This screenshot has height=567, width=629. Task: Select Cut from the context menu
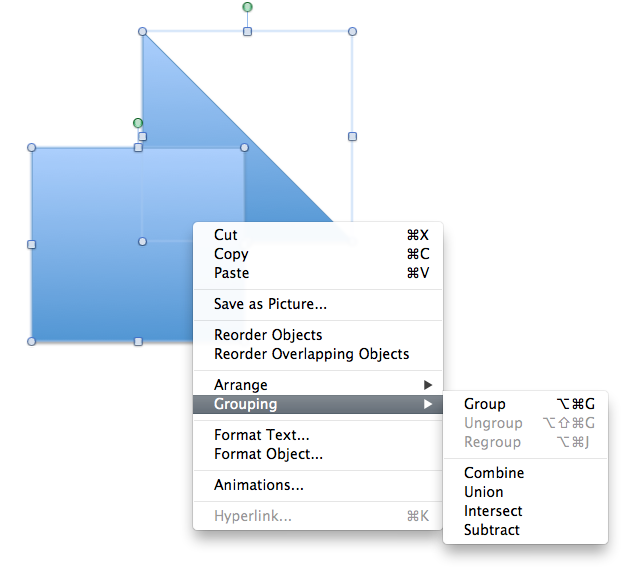pos(227,235)
